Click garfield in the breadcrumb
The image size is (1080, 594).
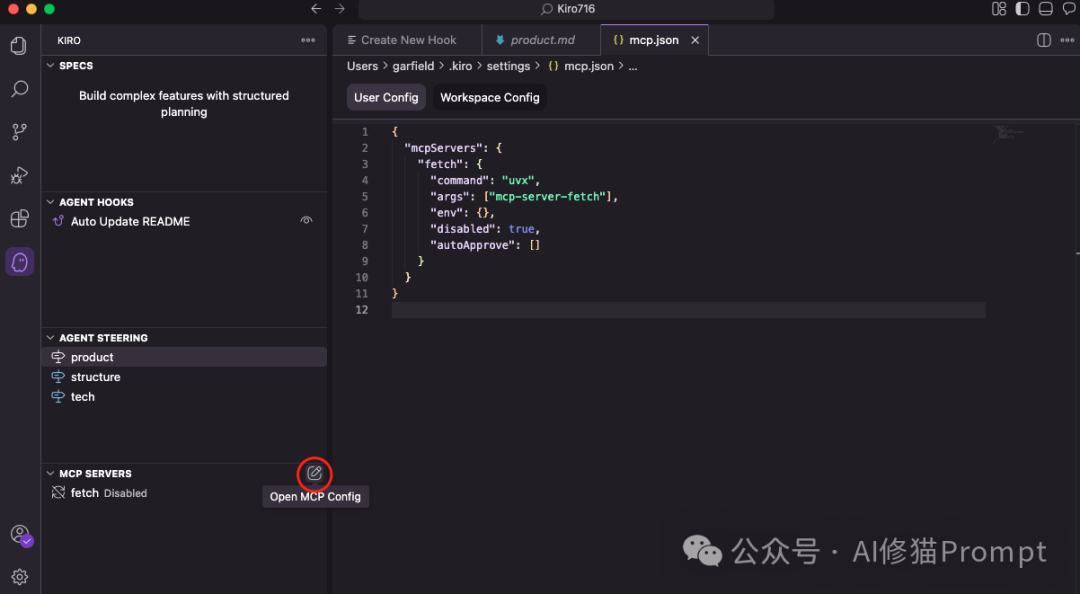(x=413, y=66)
